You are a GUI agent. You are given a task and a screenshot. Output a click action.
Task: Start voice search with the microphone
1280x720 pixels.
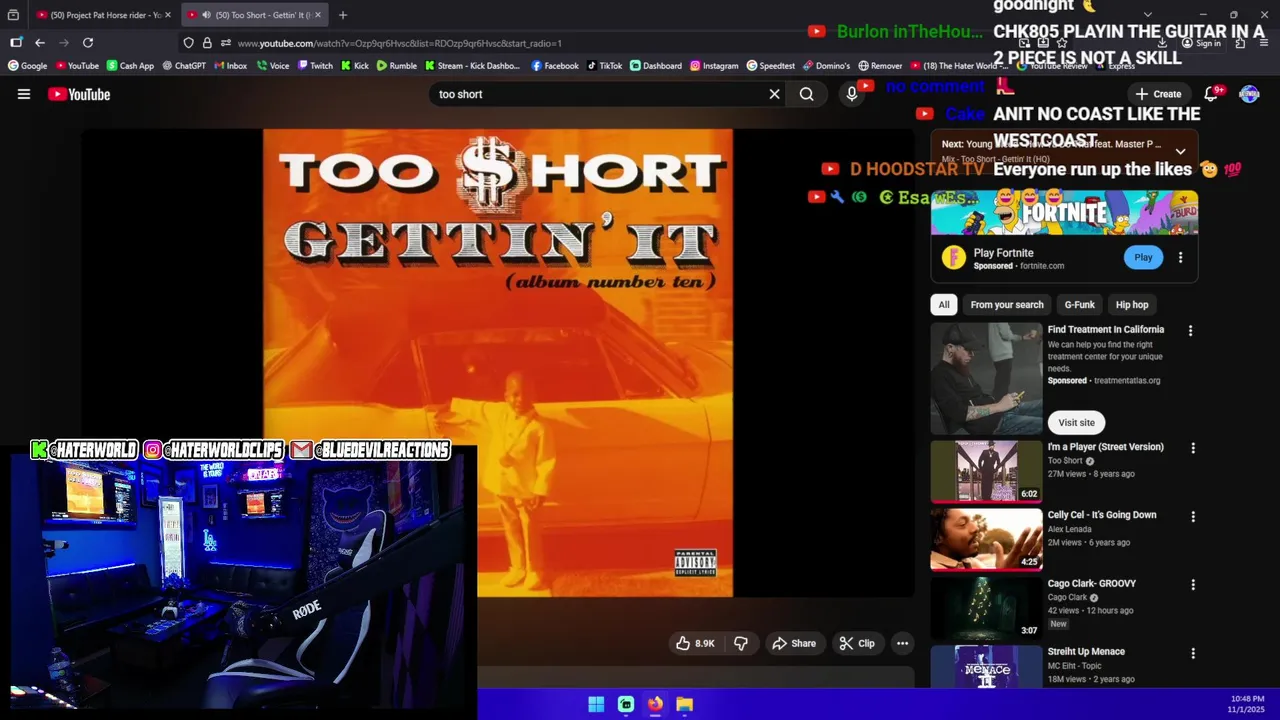pyautogui.click(x=852, y=94)
